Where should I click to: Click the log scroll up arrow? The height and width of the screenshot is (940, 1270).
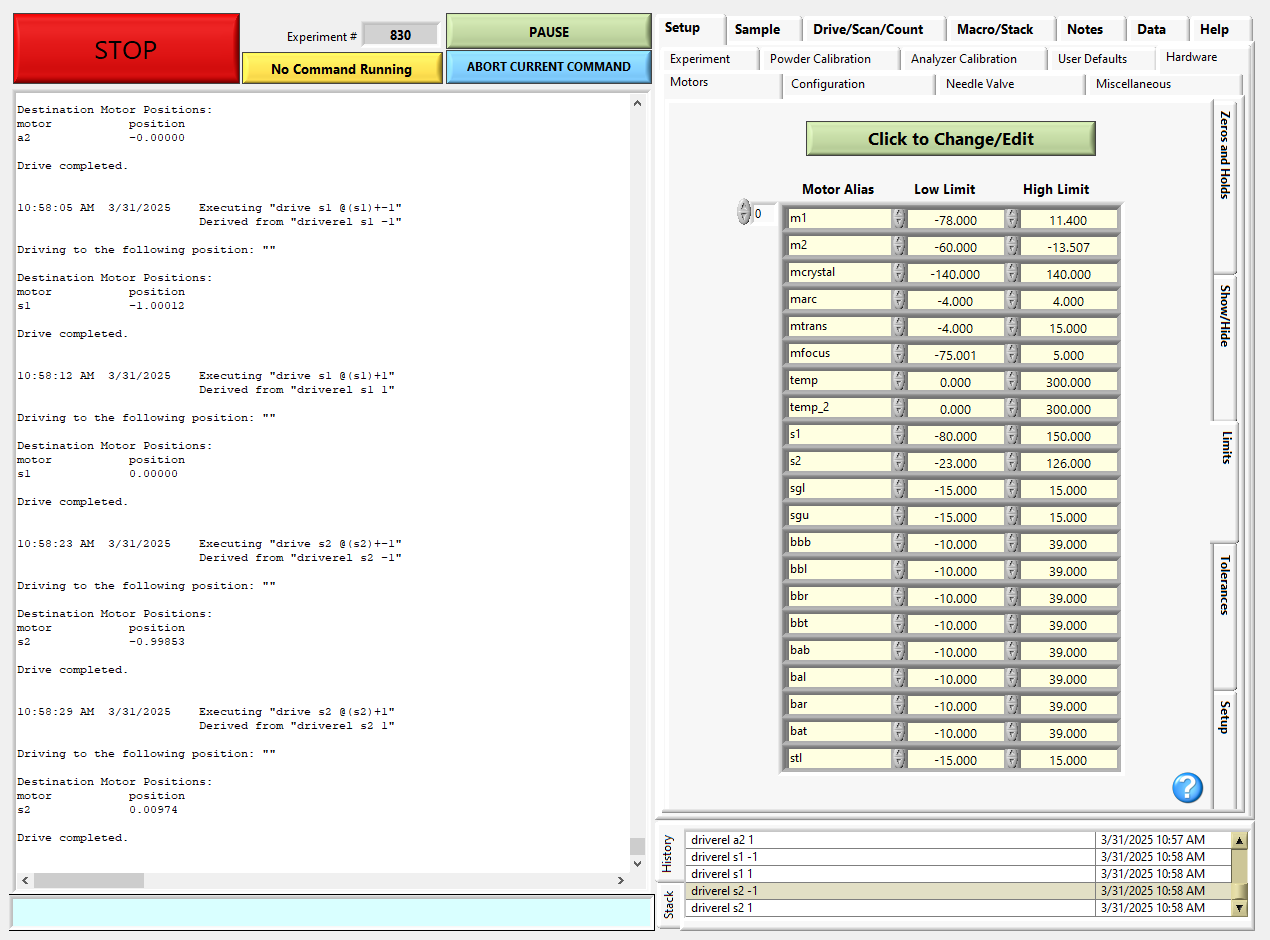(x=637, y=102)
